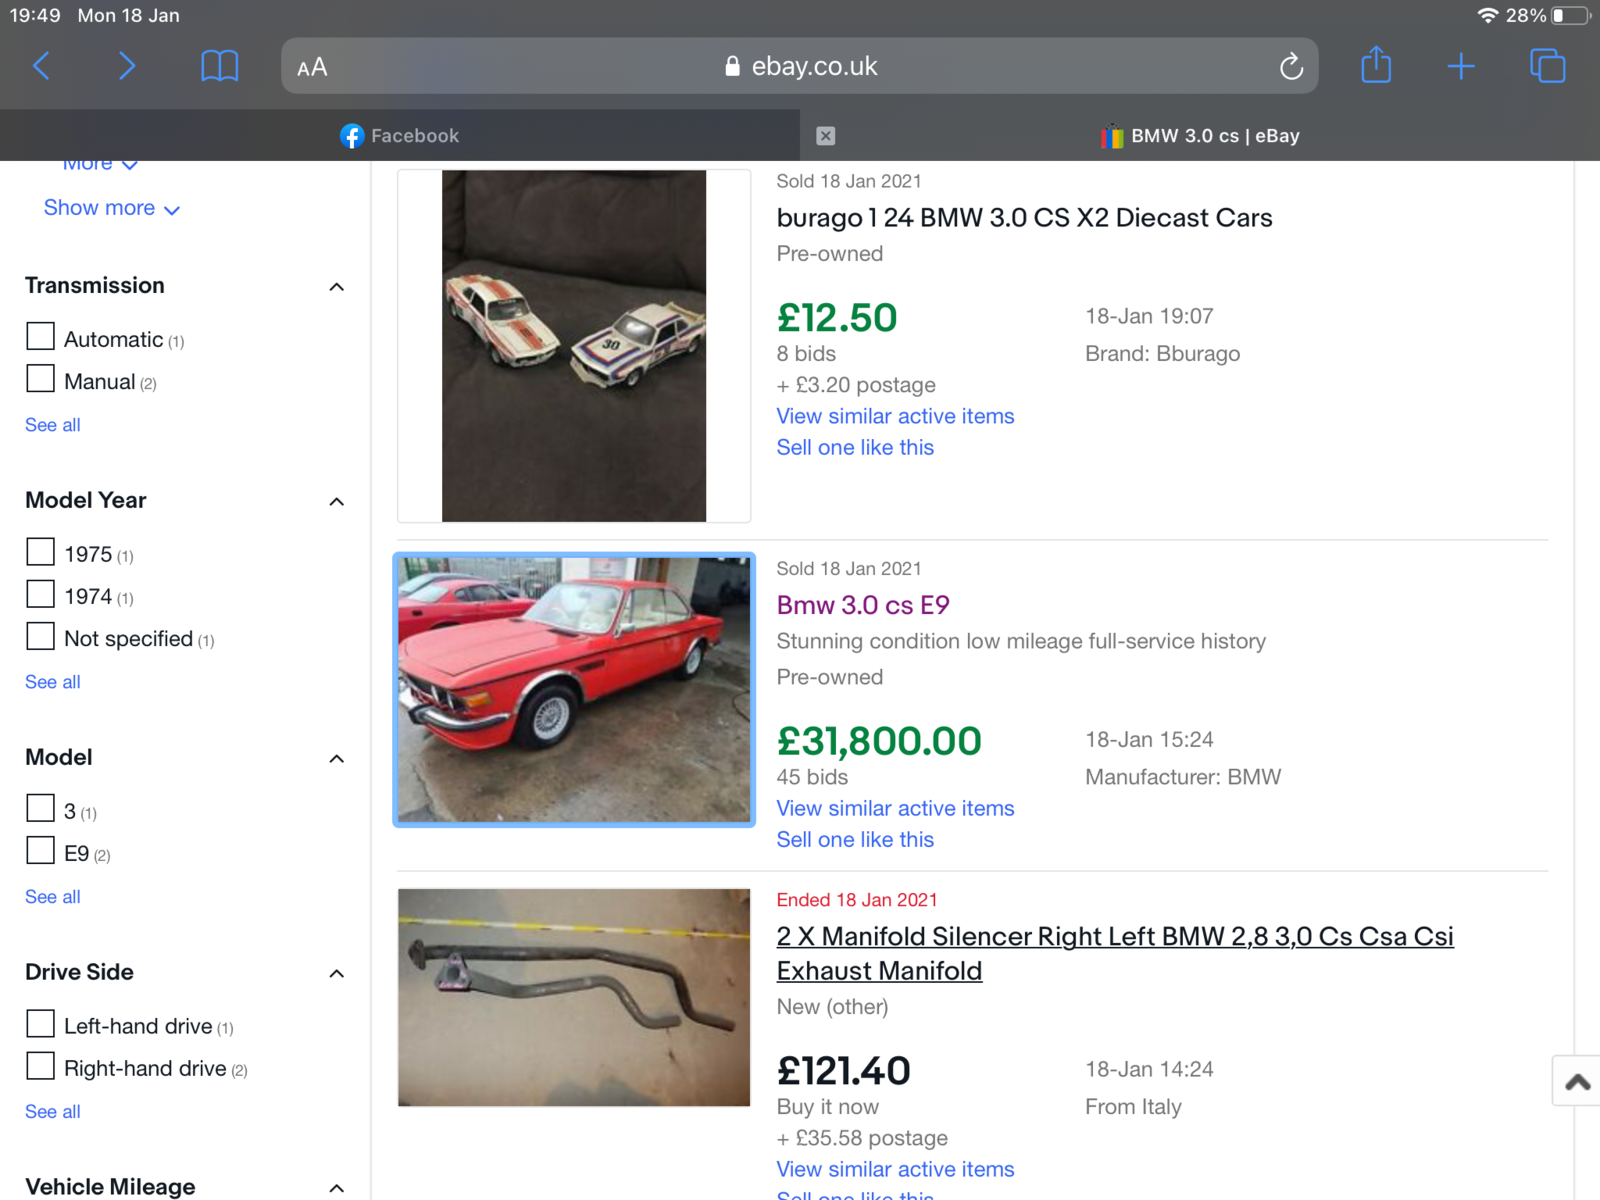The height and width of the screenshot is (1200, 1600).
Task: Jump back to top with up arrow button
Action: click(1577, 1081)
